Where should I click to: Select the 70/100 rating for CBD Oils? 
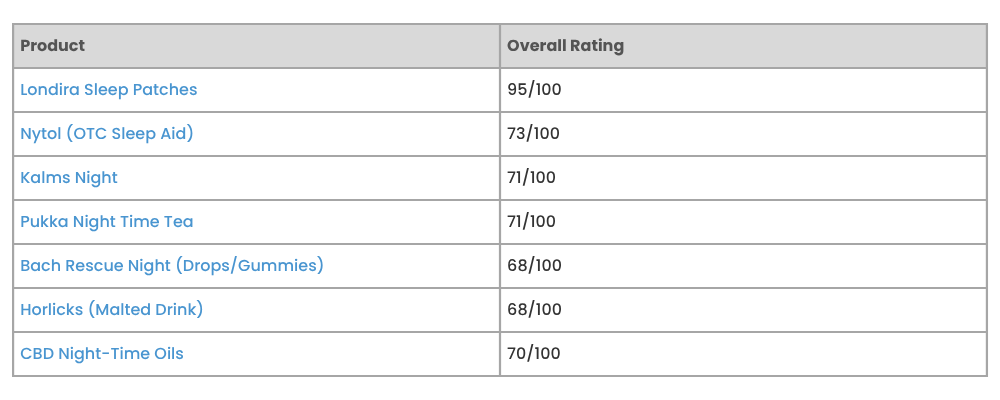tap(534, 353)
